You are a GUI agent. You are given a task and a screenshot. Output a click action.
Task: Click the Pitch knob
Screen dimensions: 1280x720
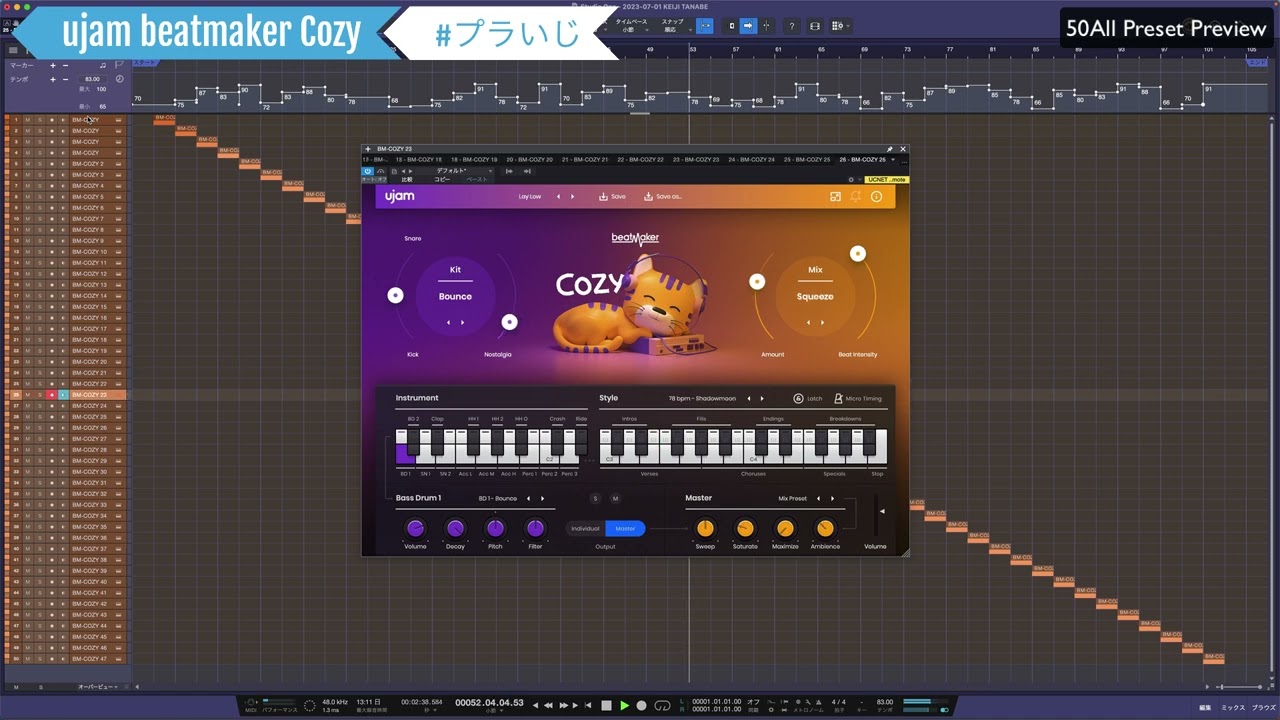495,528
